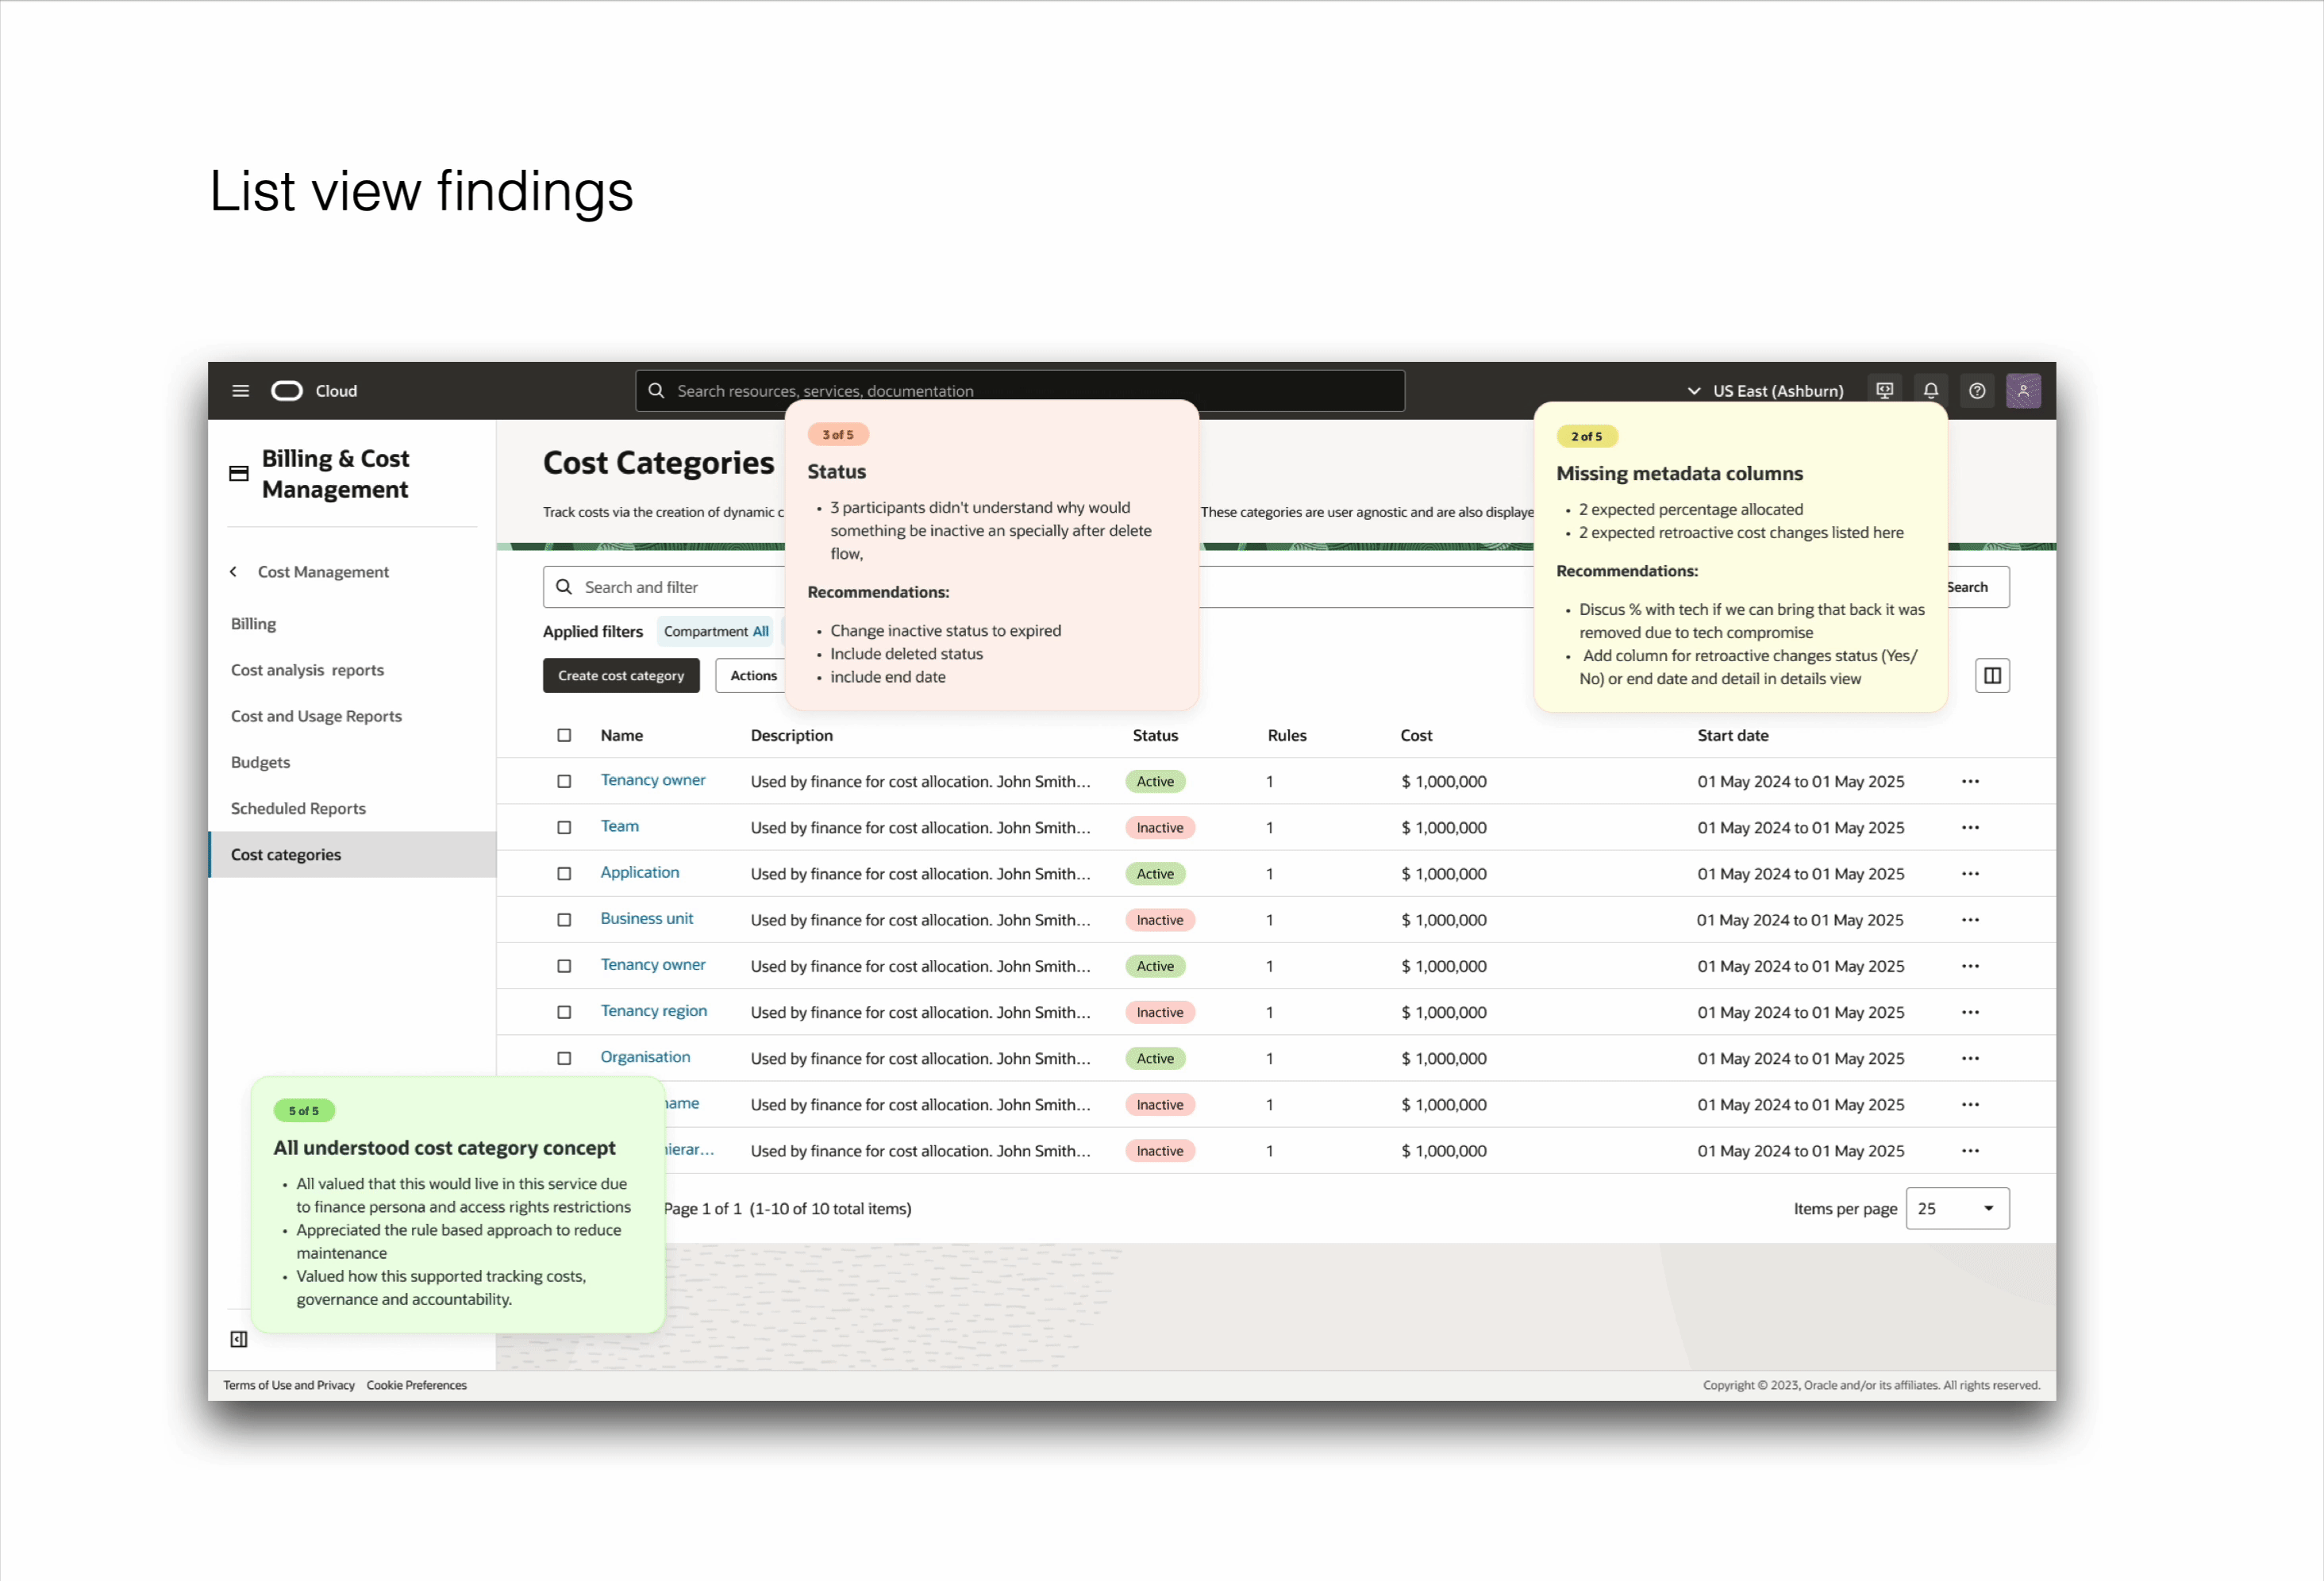The height and width of the screenshot is (1581, 2324).
Task: Check the Business unit row checkbox
Action: (x=564, y=920)
